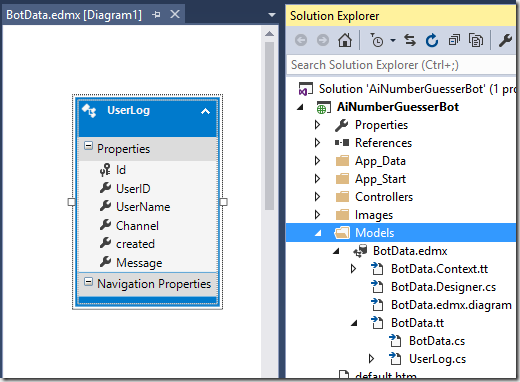
Task: Collapse the BotData.tt node
Action: point(354,323)
